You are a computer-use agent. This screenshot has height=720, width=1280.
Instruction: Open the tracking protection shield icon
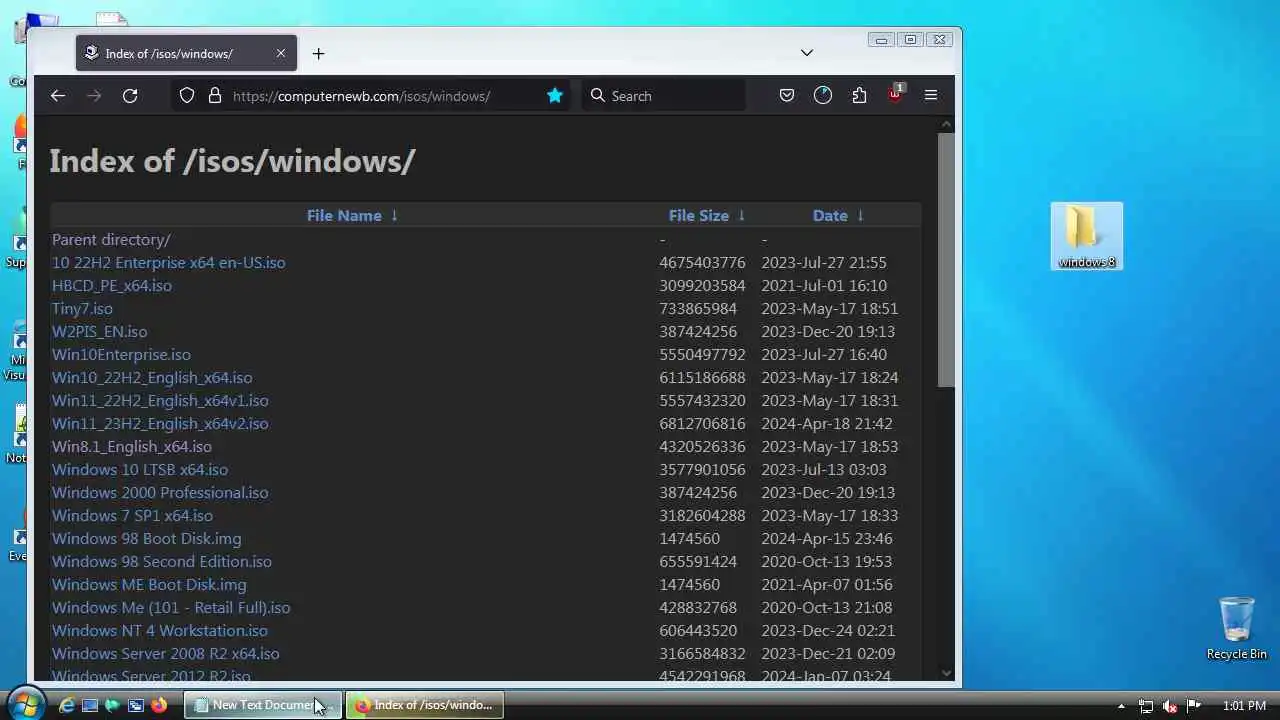coord(187,96)
